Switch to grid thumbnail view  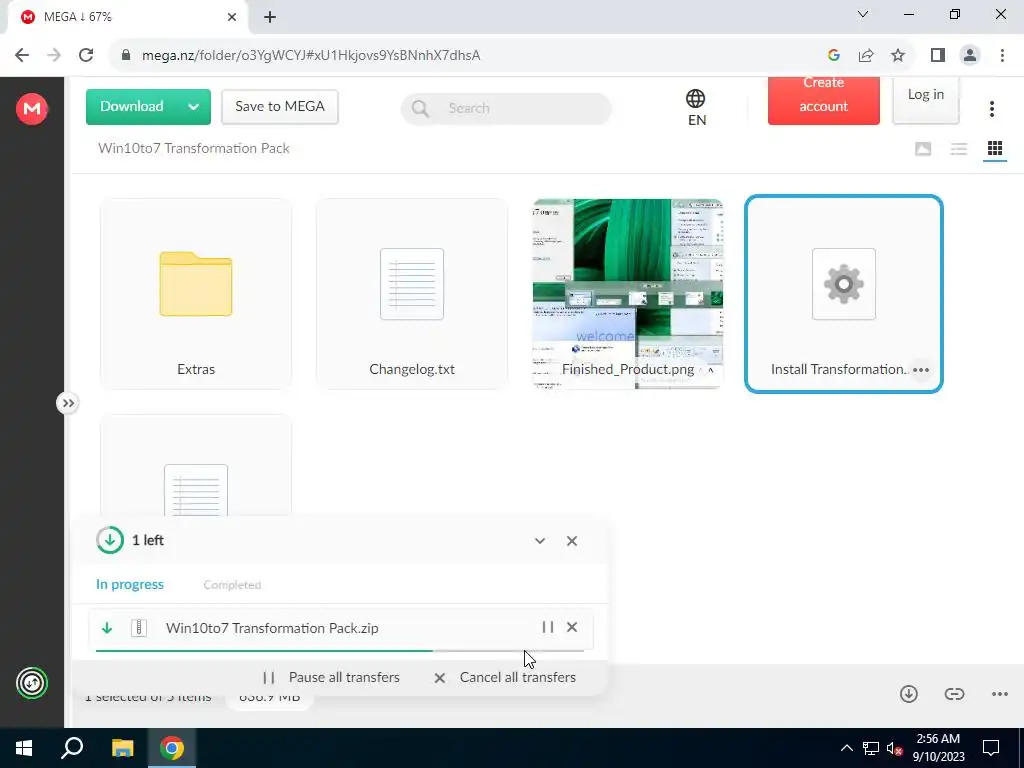(x=995, y=149)
